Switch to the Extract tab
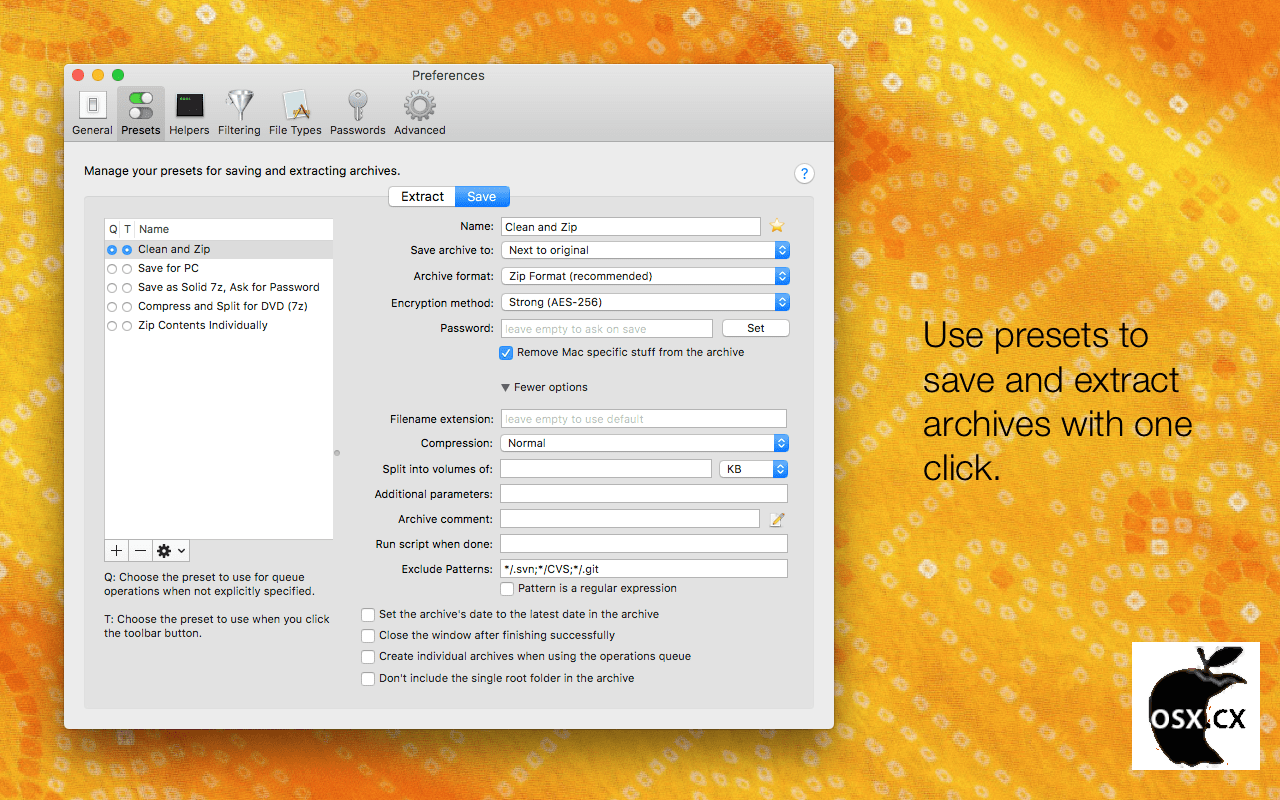The width and height of the screenshot is (1280, 800). [x=422, y=196]
